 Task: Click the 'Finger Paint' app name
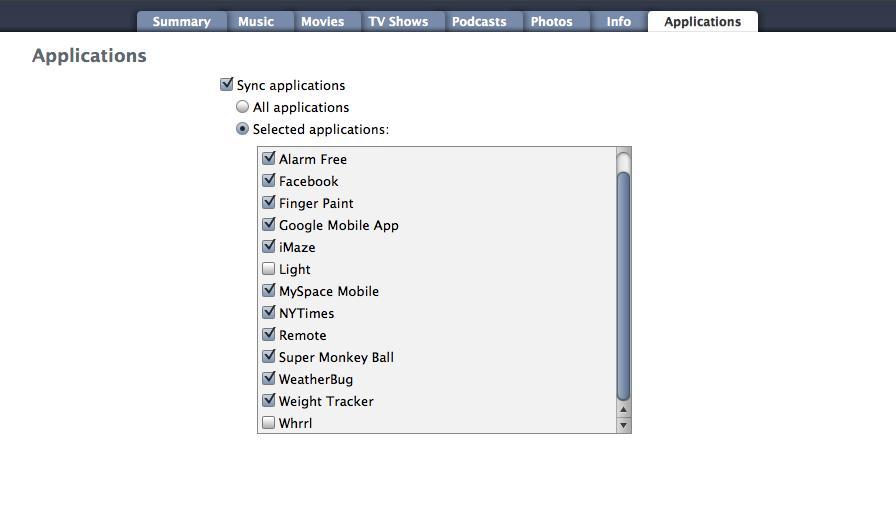click(316, 203)
